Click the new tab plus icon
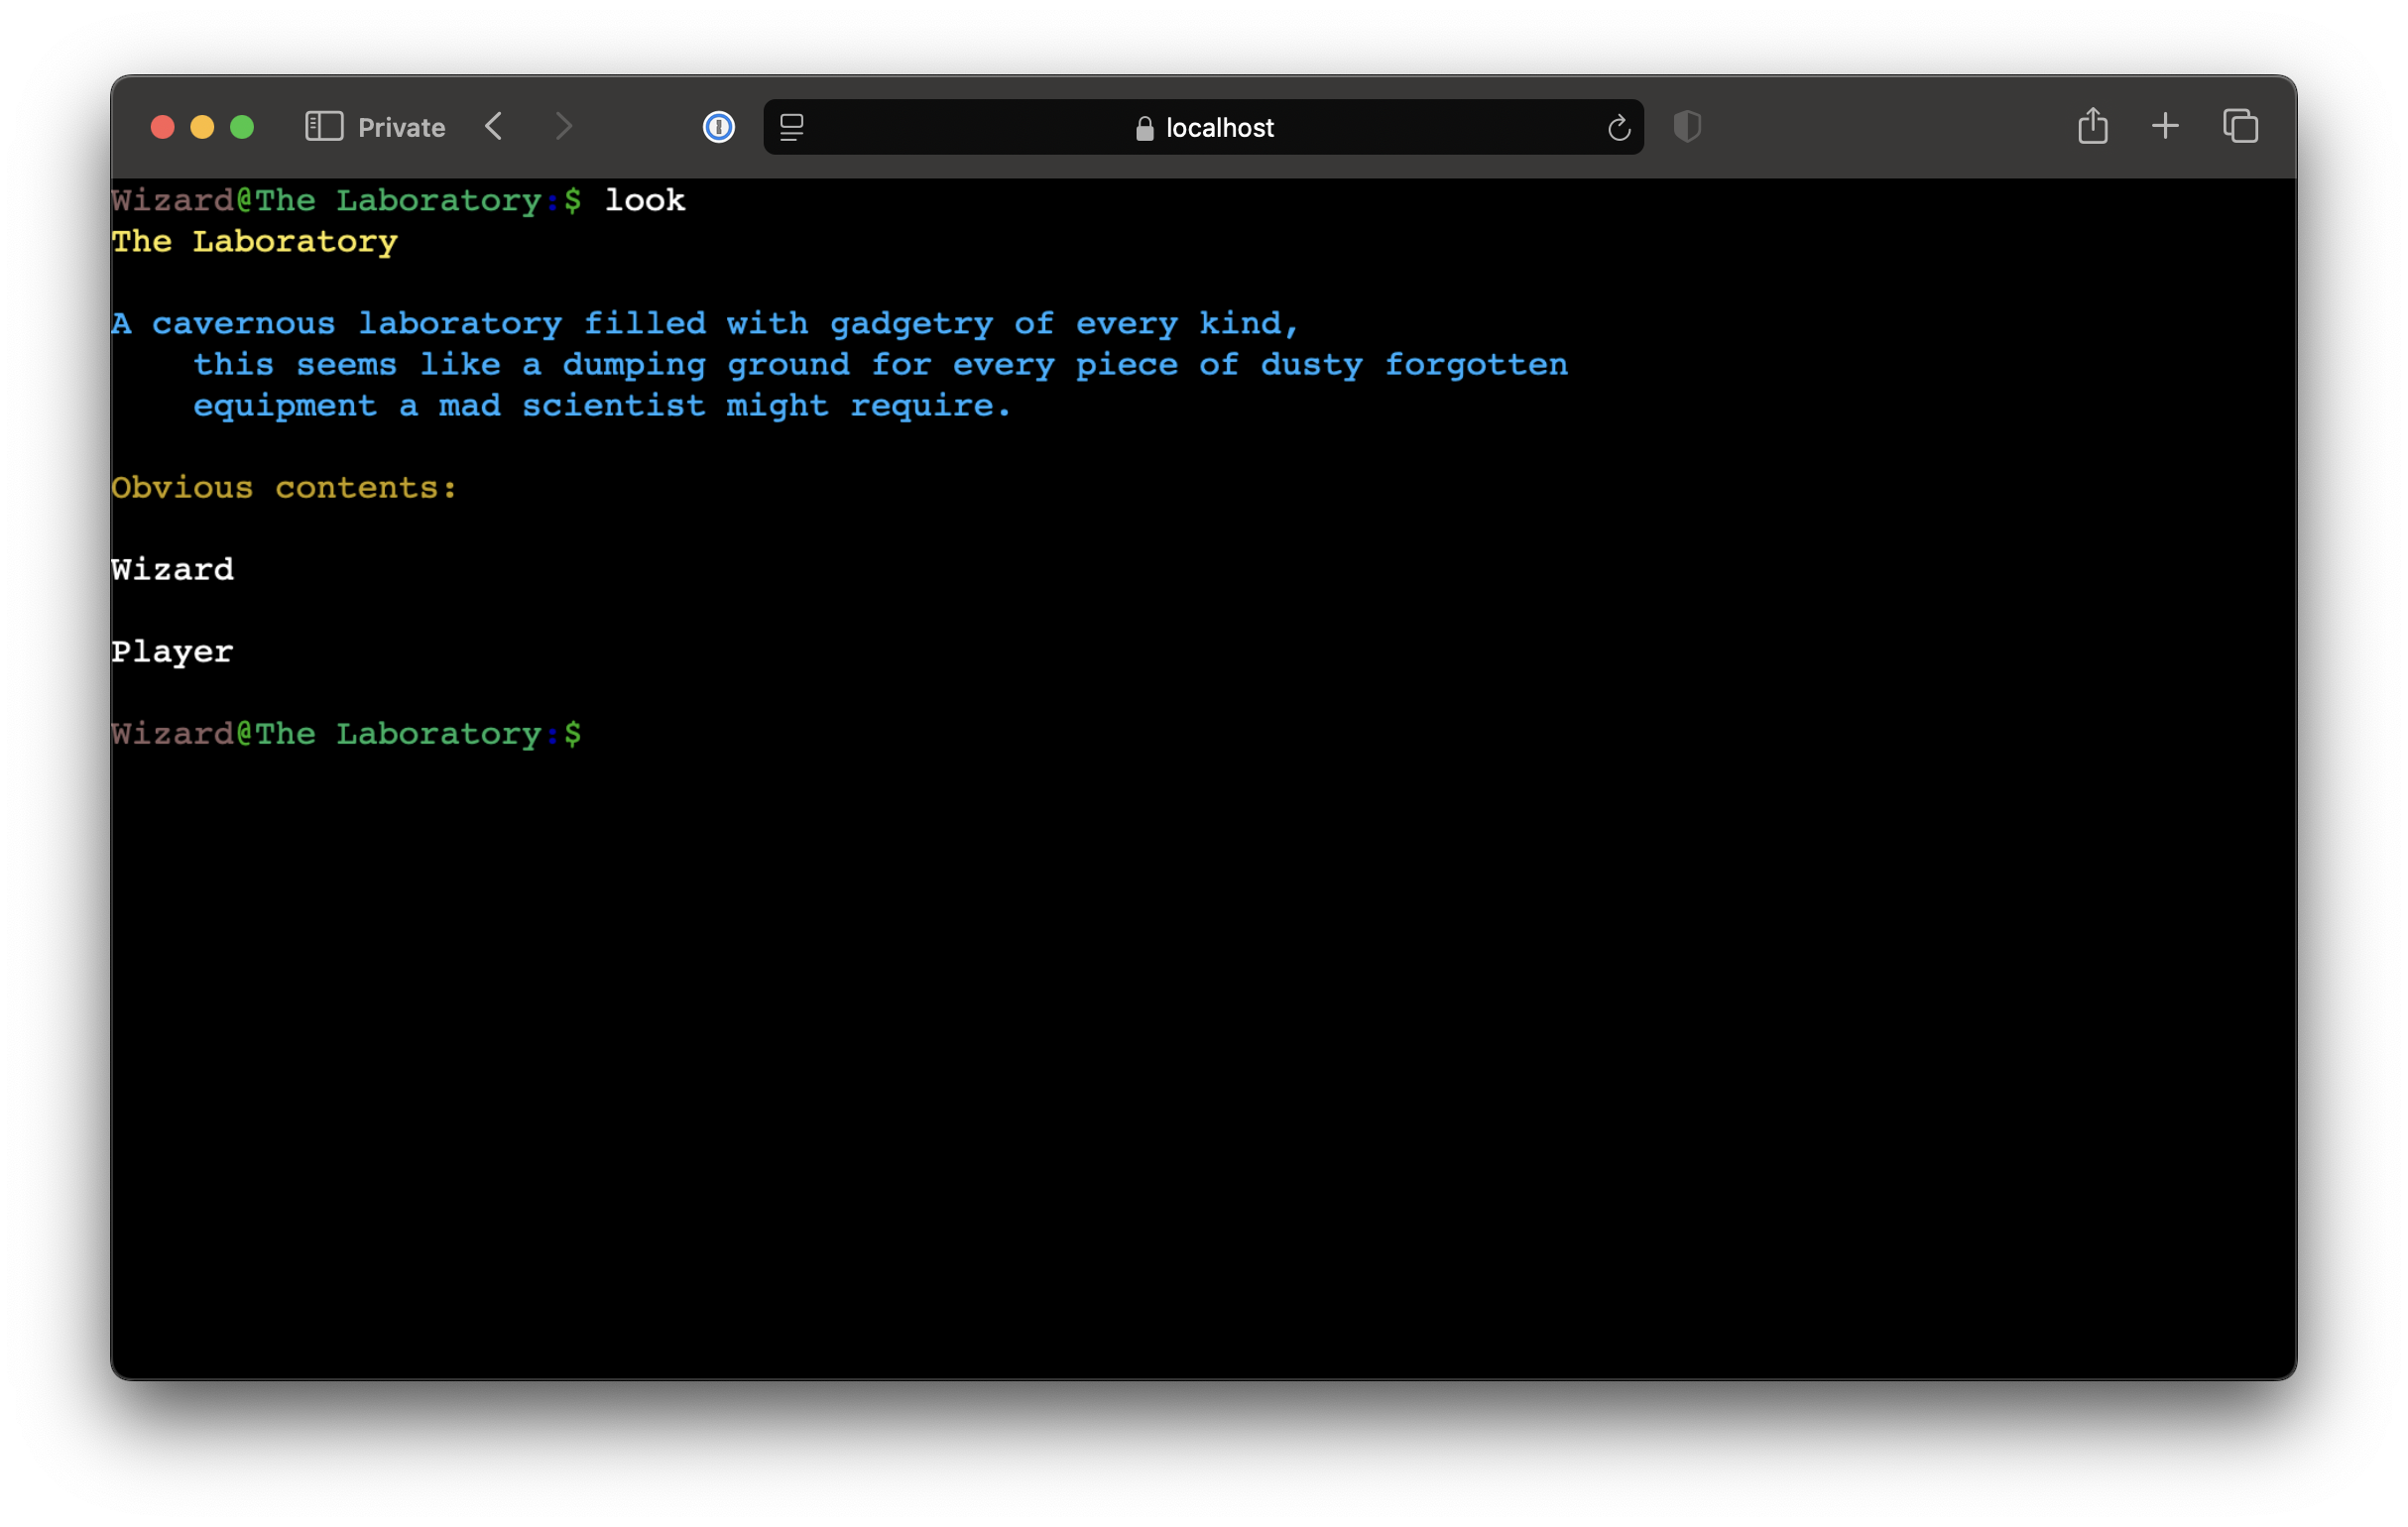 2164,125
